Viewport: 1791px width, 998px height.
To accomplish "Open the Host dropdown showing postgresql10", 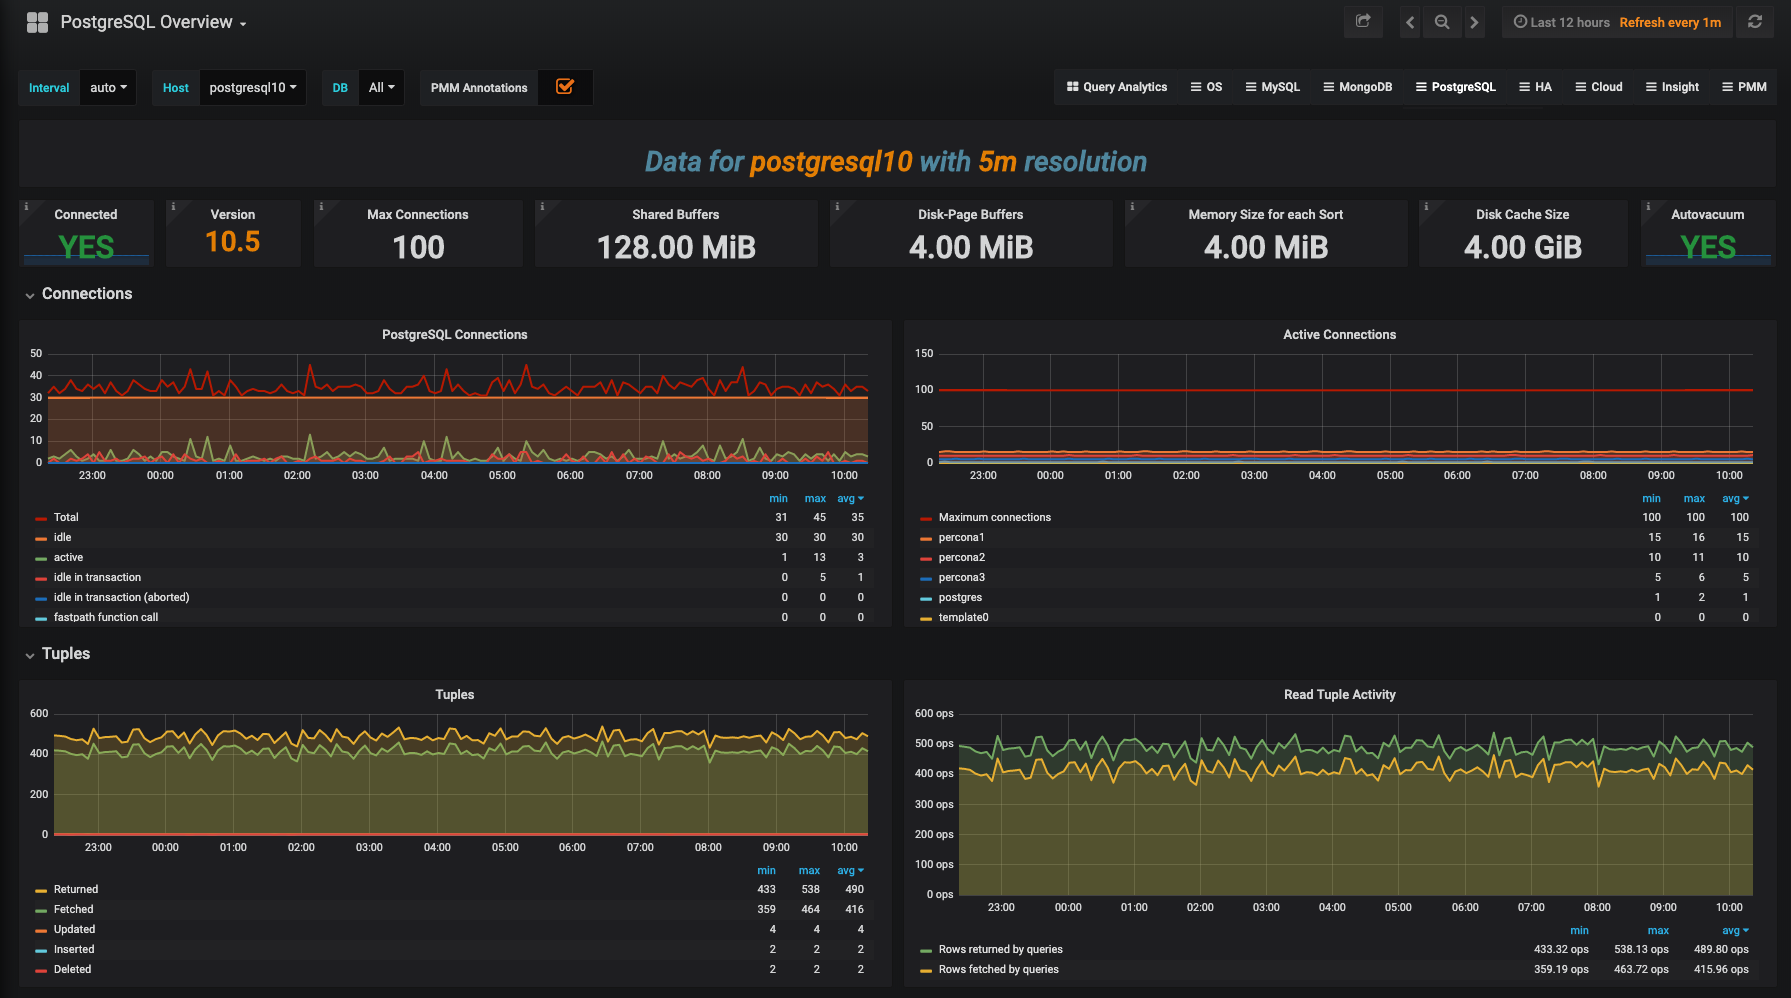I will pyautogui.click(x=252, y=87).
